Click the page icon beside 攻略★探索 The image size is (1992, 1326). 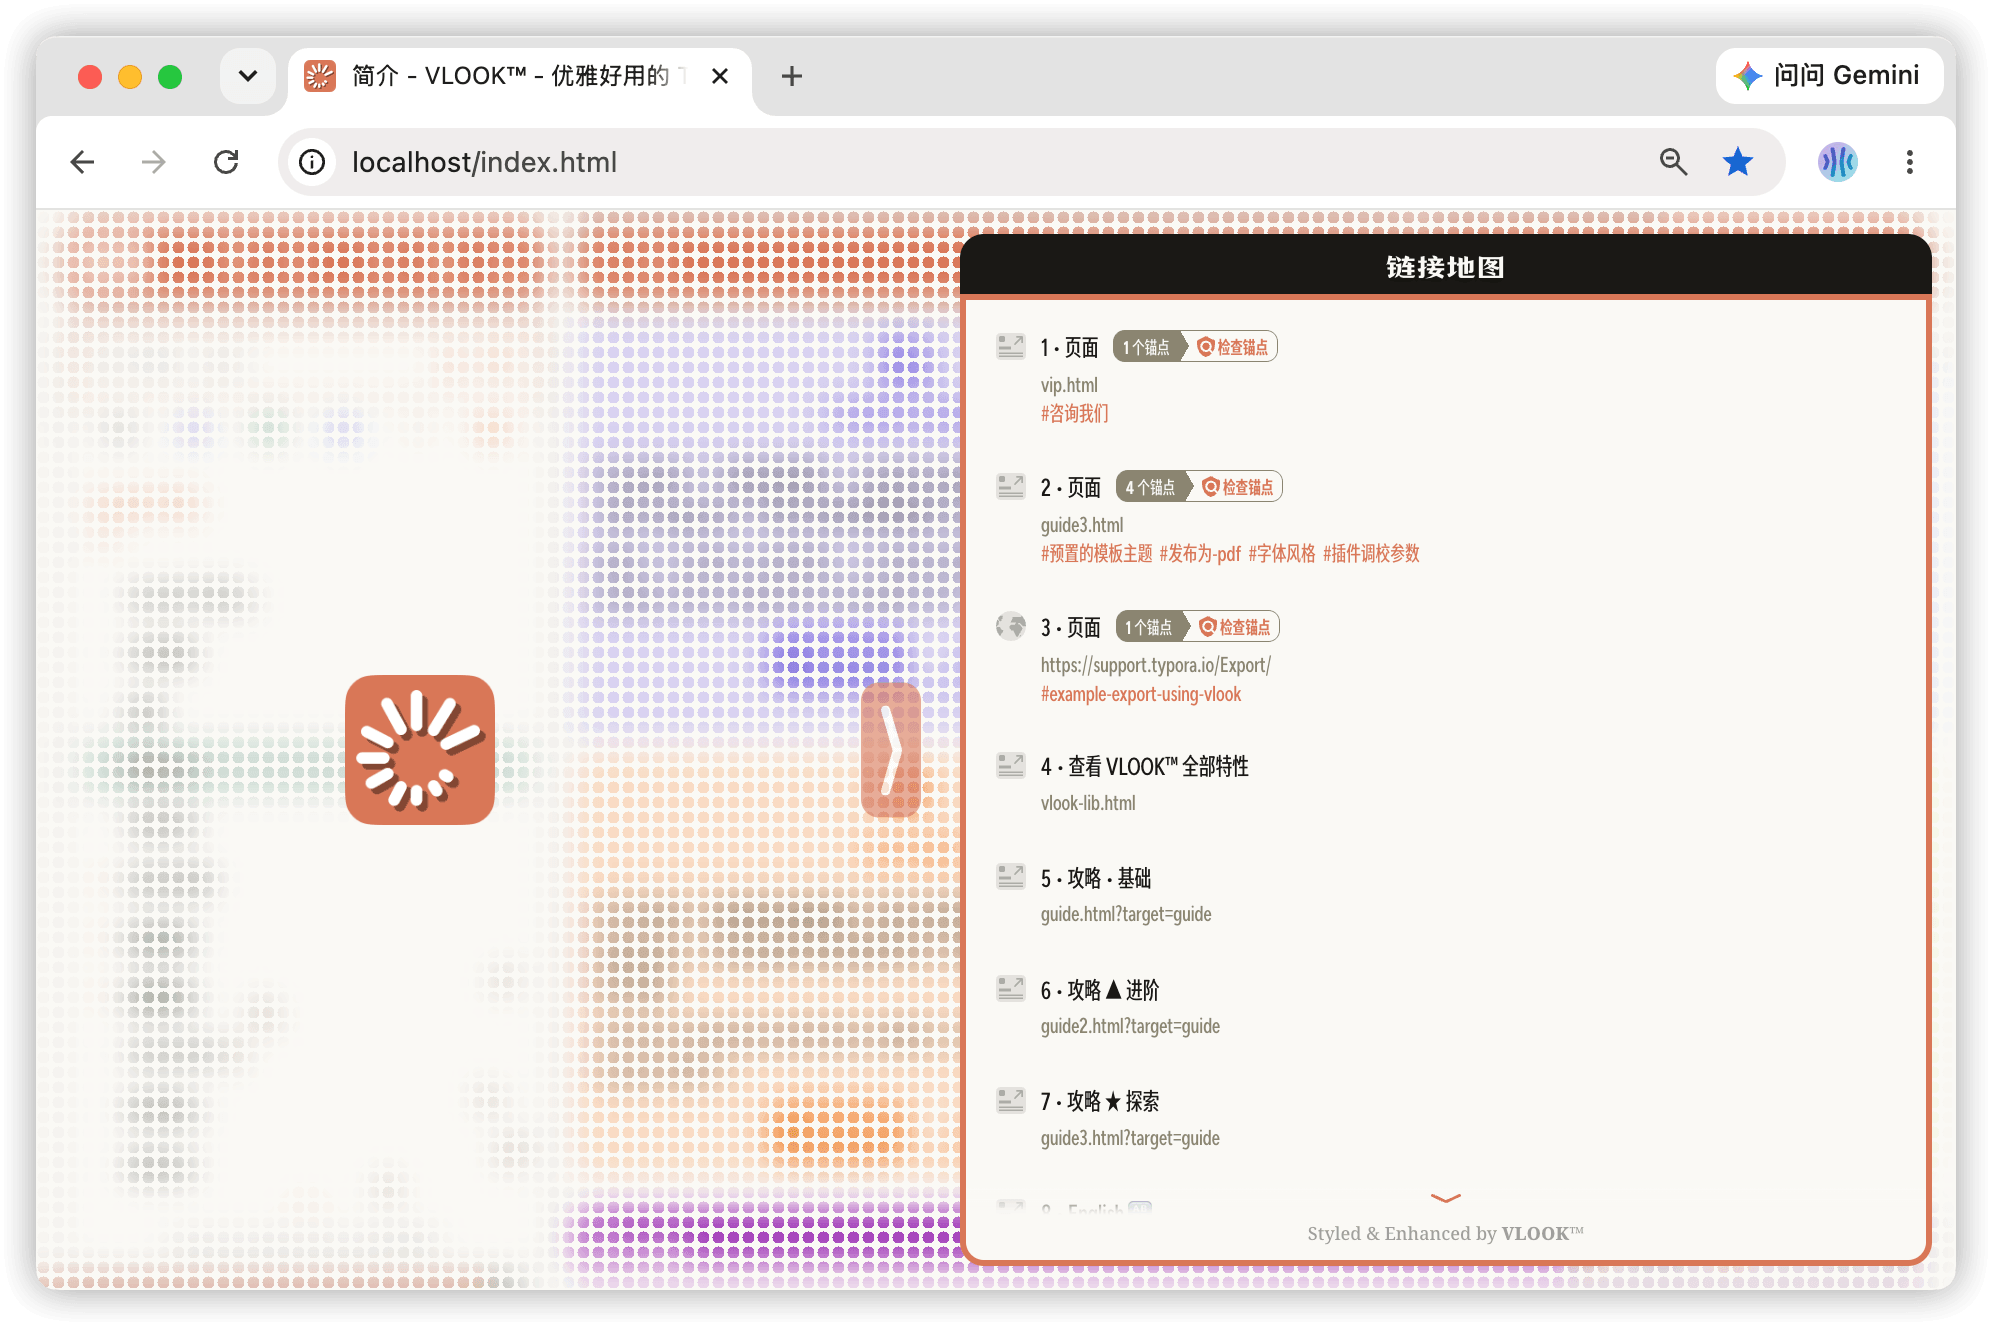pyautogui.click(x=1011, y=1101)
